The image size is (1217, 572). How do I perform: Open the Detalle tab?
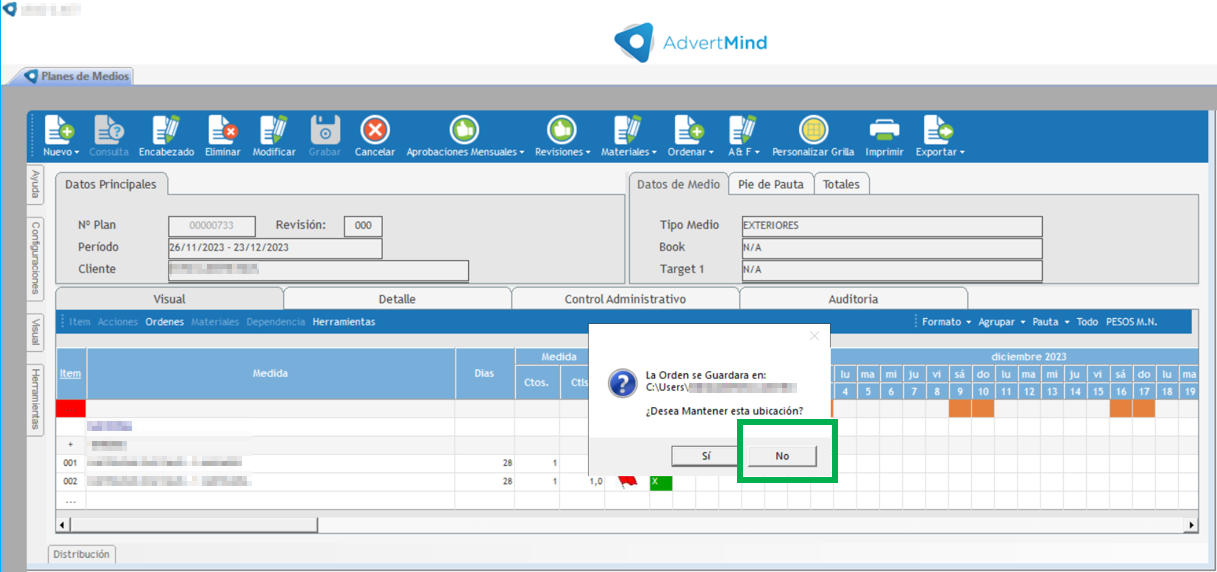[x=397, y=299]
